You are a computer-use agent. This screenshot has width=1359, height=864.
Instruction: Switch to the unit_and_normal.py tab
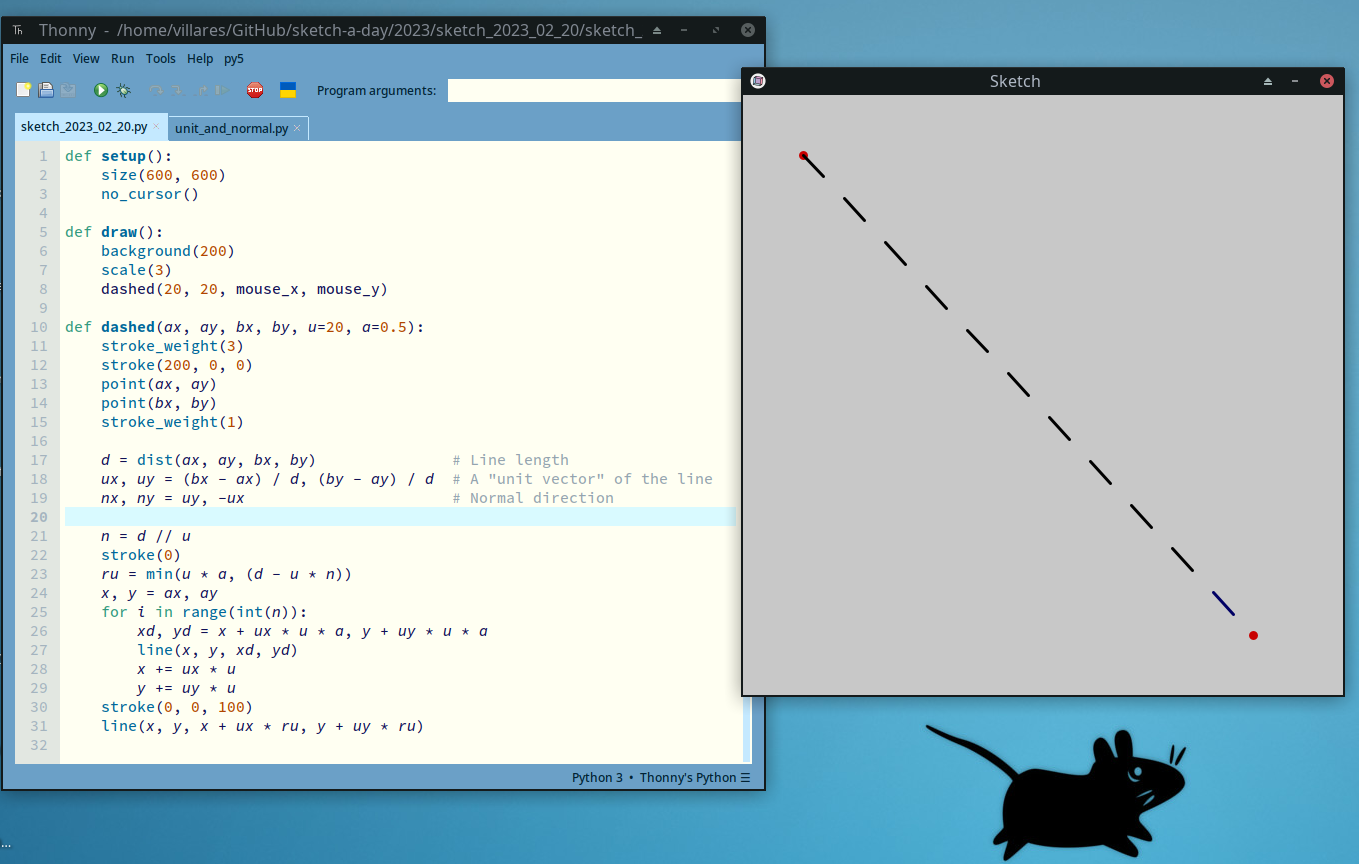point(231,128)
